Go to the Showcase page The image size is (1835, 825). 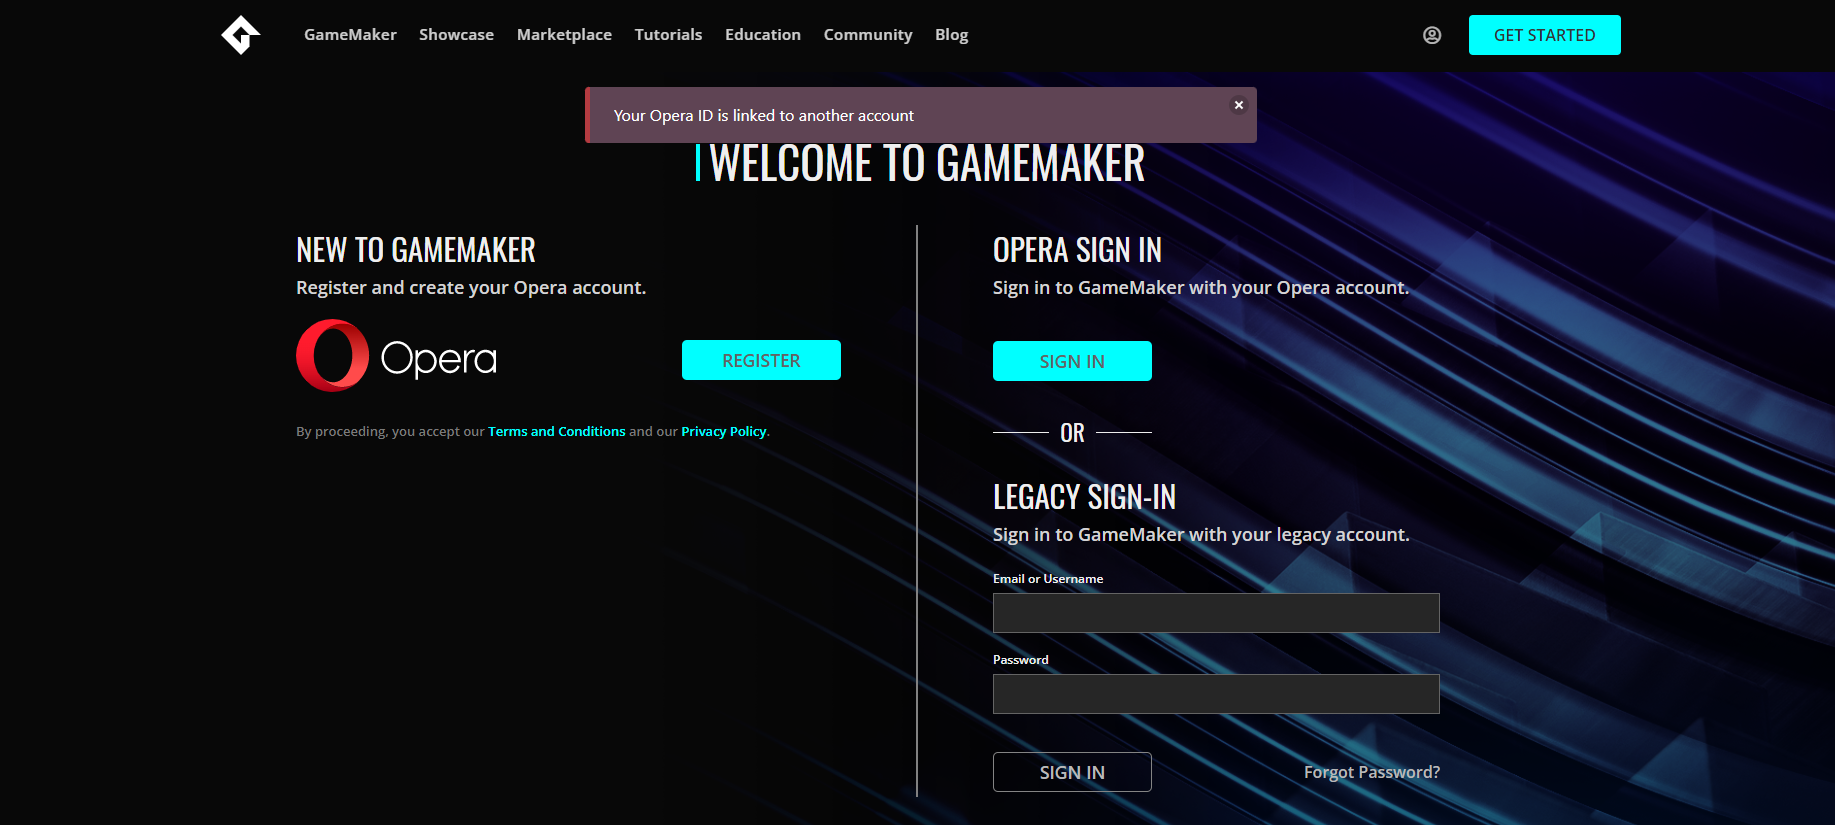(456, 35)
